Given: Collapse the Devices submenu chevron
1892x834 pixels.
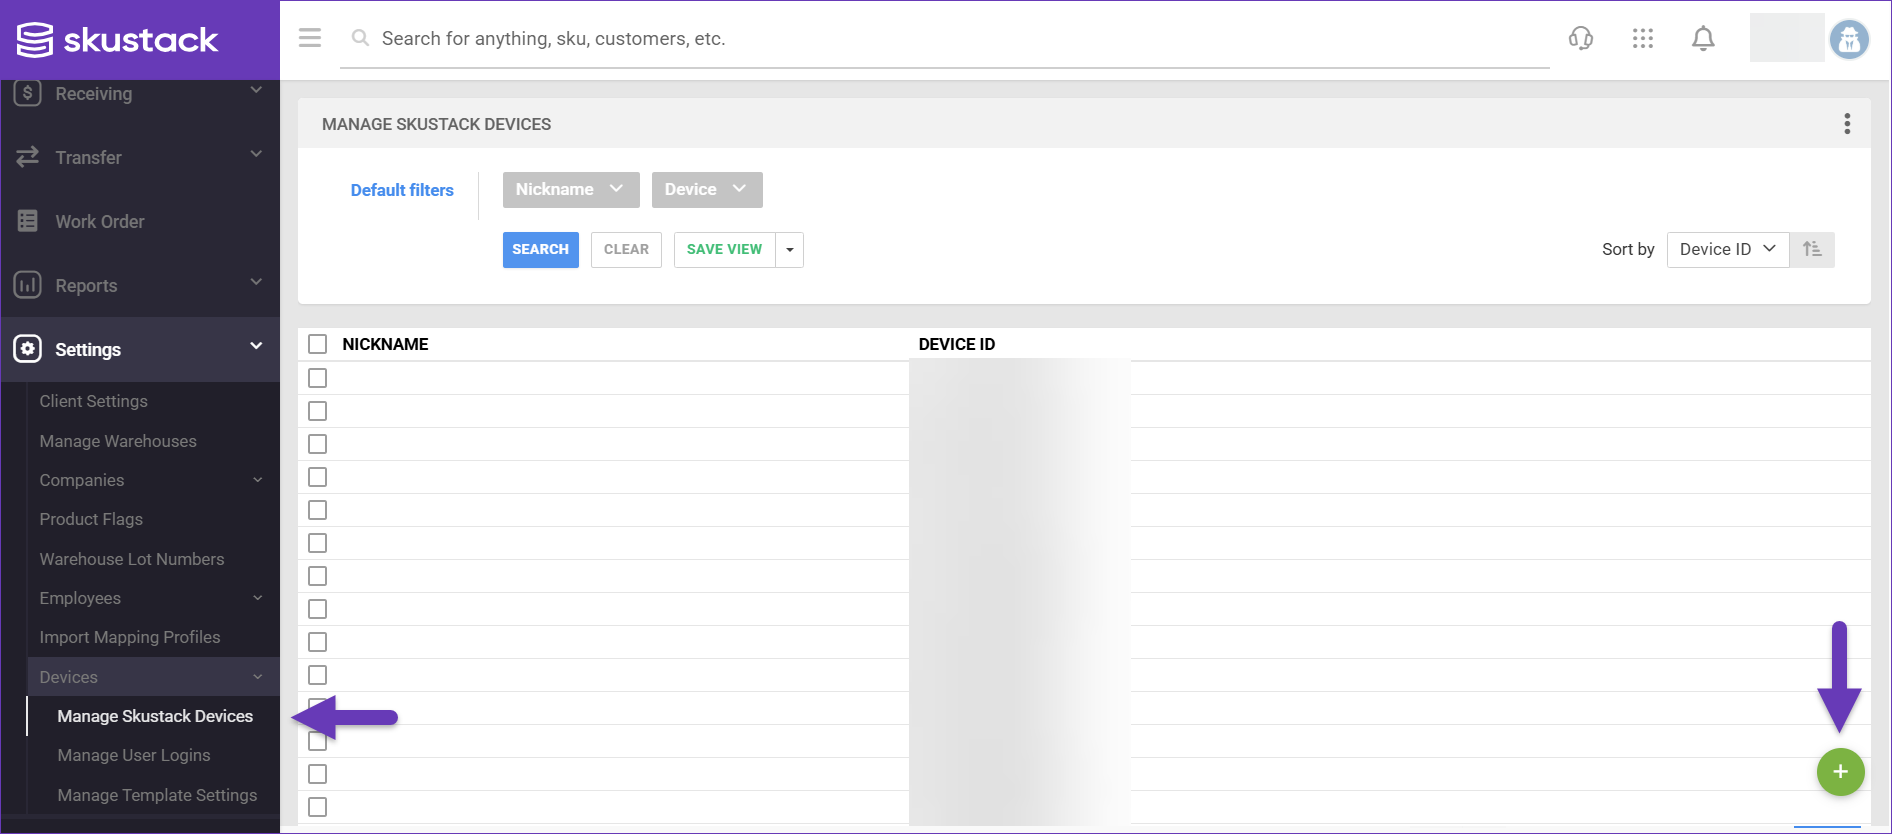Looking at the screenshot, I should (x=258, y=677).
